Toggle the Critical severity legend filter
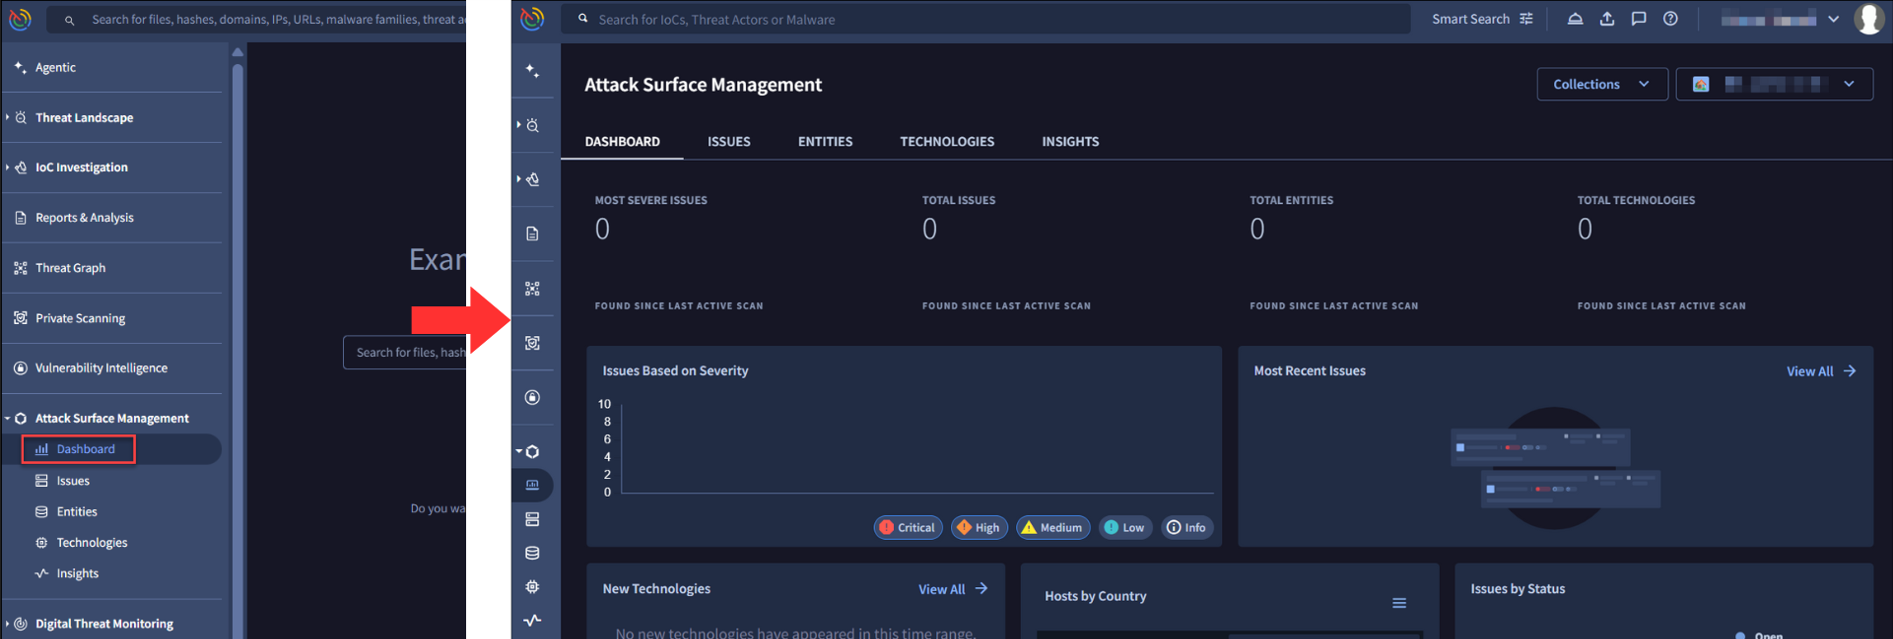 click(907, 528)
